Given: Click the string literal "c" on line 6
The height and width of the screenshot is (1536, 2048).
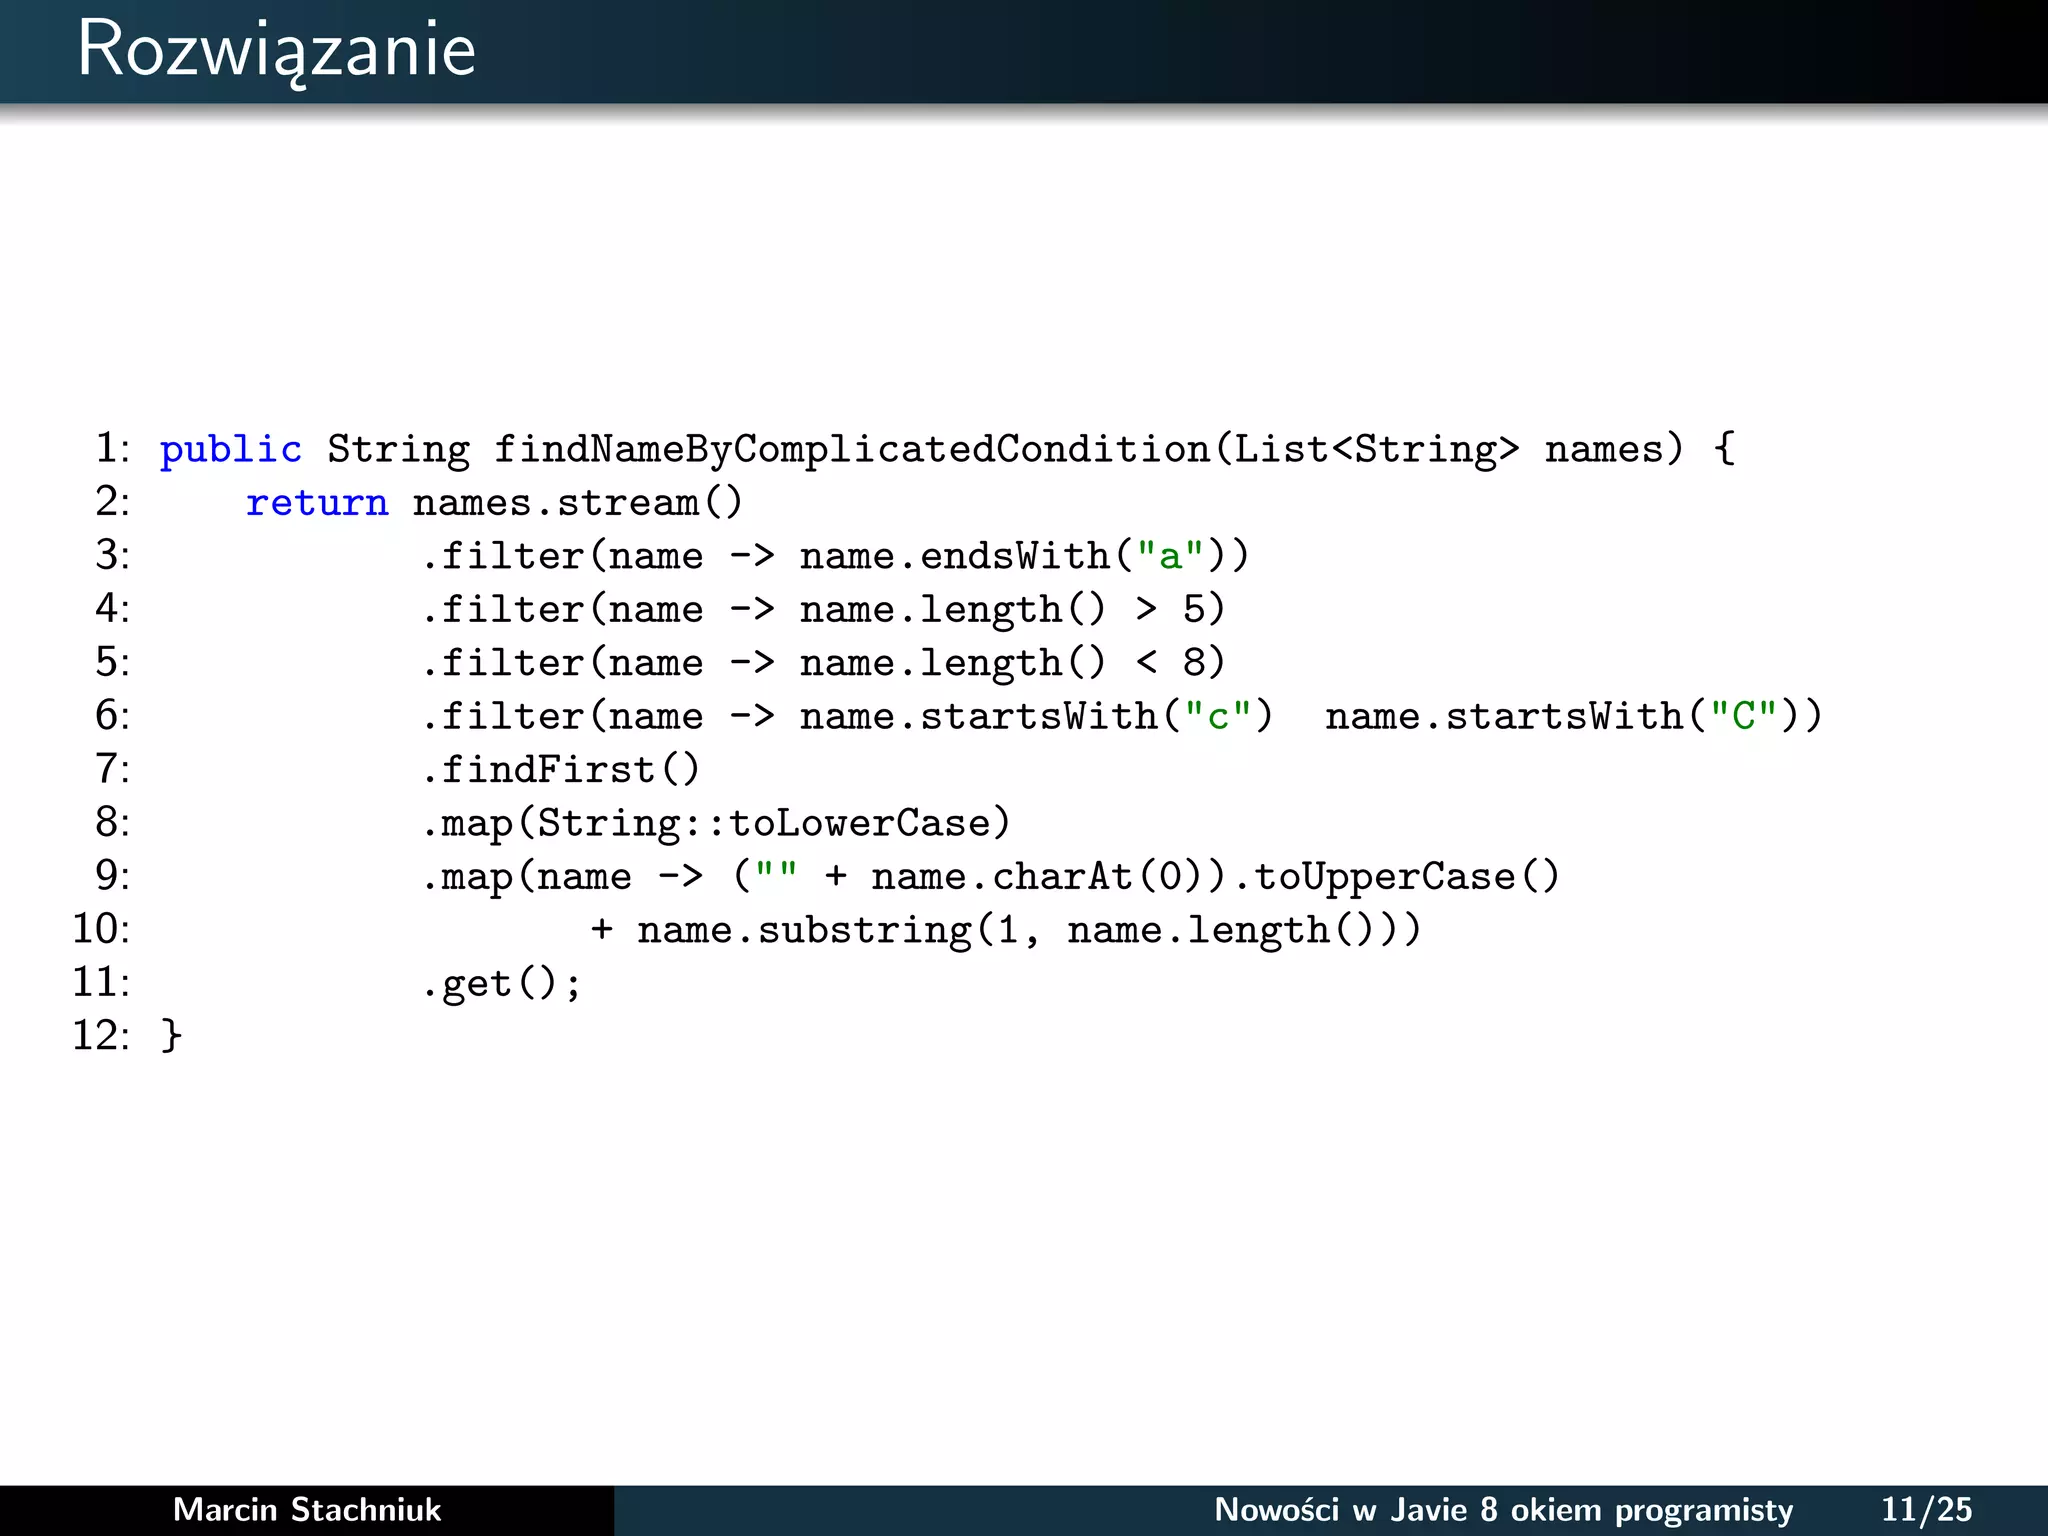Looking at the screenshot, I should point(1217,716).
